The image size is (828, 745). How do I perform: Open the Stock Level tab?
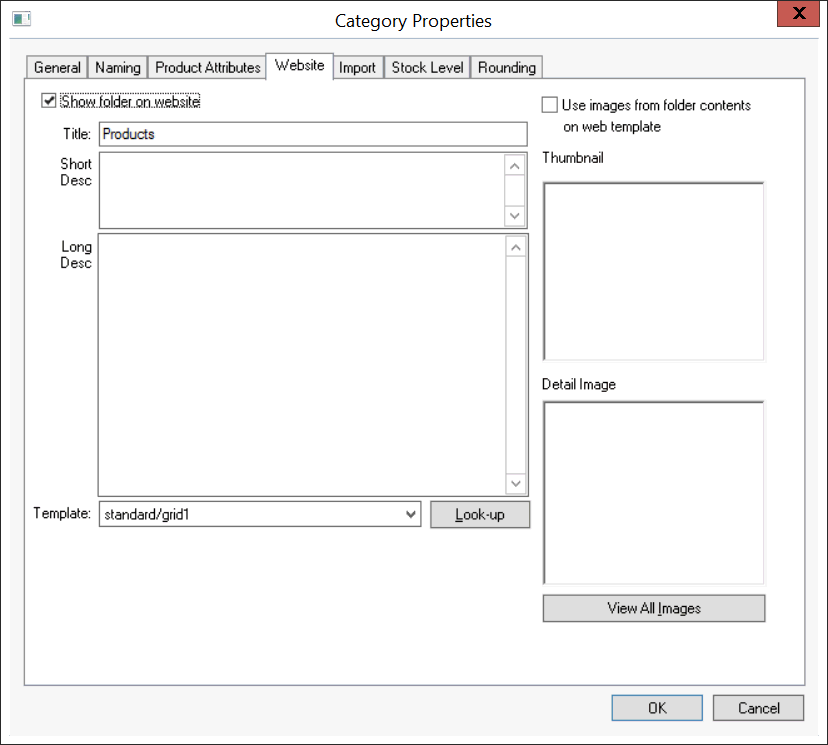427,68
